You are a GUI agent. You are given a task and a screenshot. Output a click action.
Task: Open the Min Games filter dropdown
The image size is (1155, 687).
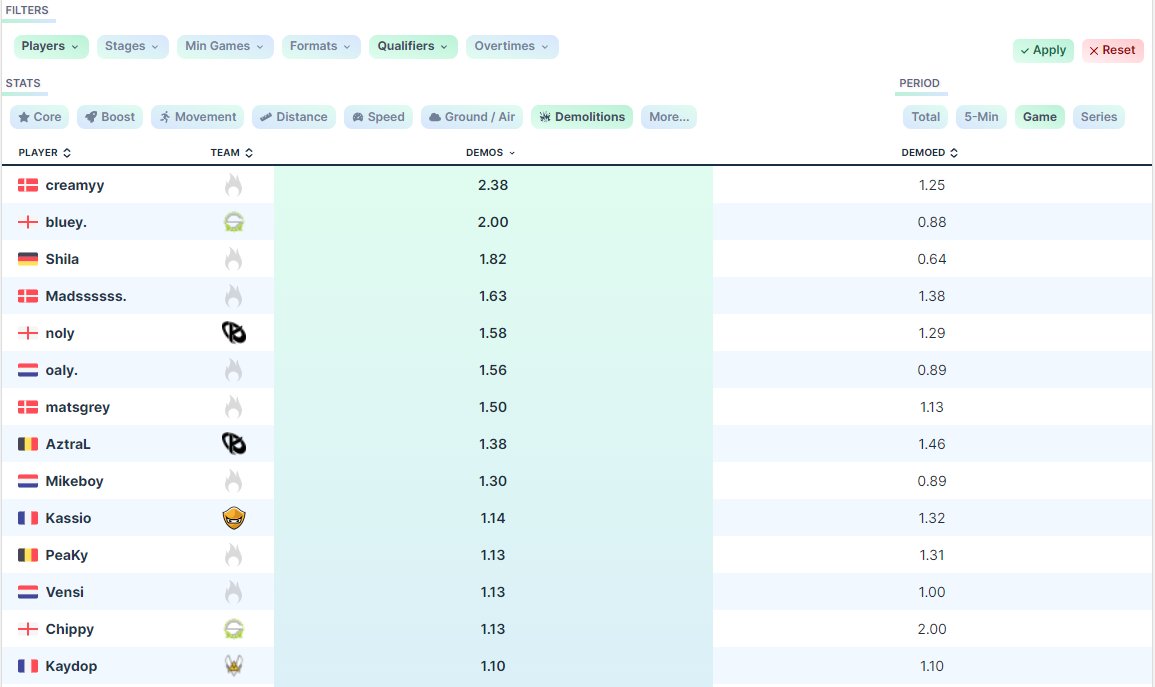tap(225, 46)
